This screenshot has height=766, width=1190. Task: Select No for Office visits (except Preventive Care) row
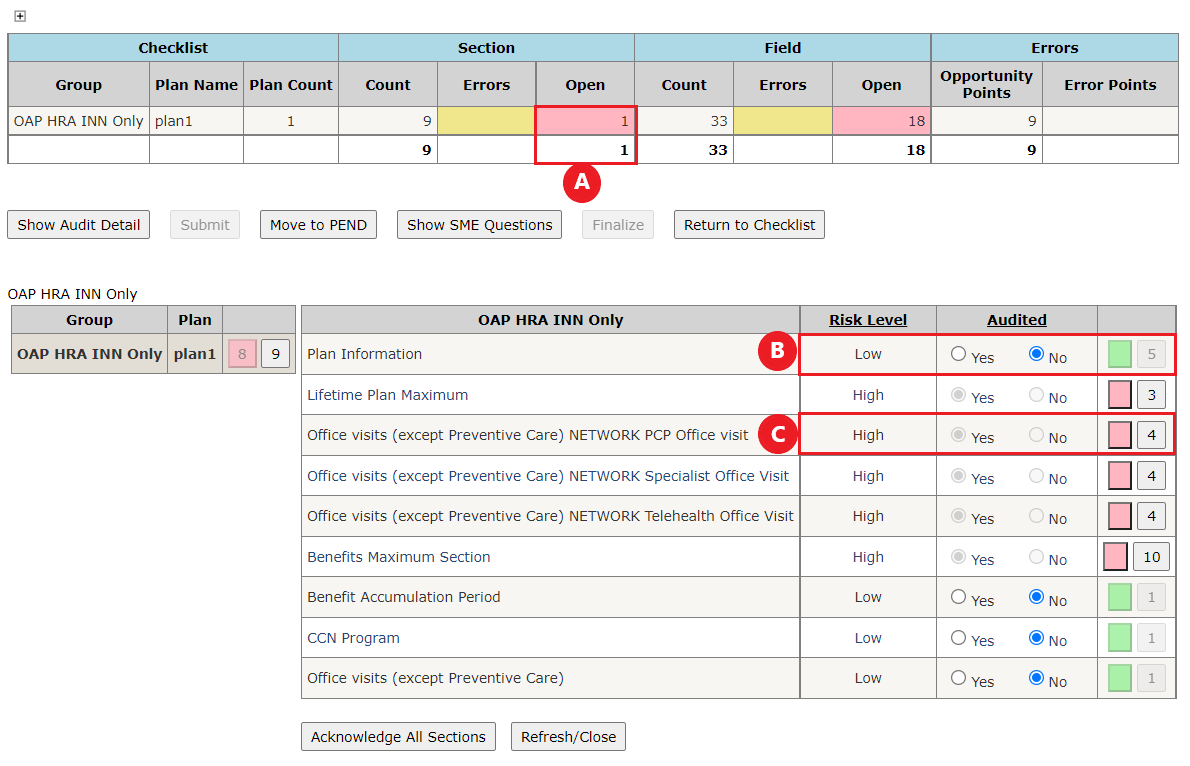click(x=1036, y=678)
